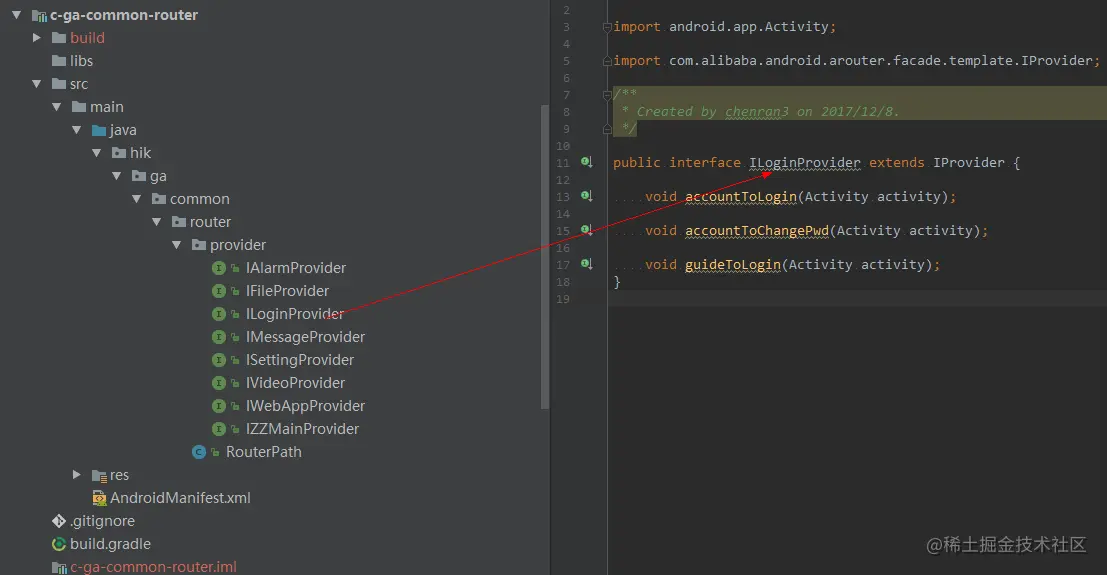Click the AndroidManifest.xml file icon
This screenshot has height=575, width=1107.
(100, 498)
